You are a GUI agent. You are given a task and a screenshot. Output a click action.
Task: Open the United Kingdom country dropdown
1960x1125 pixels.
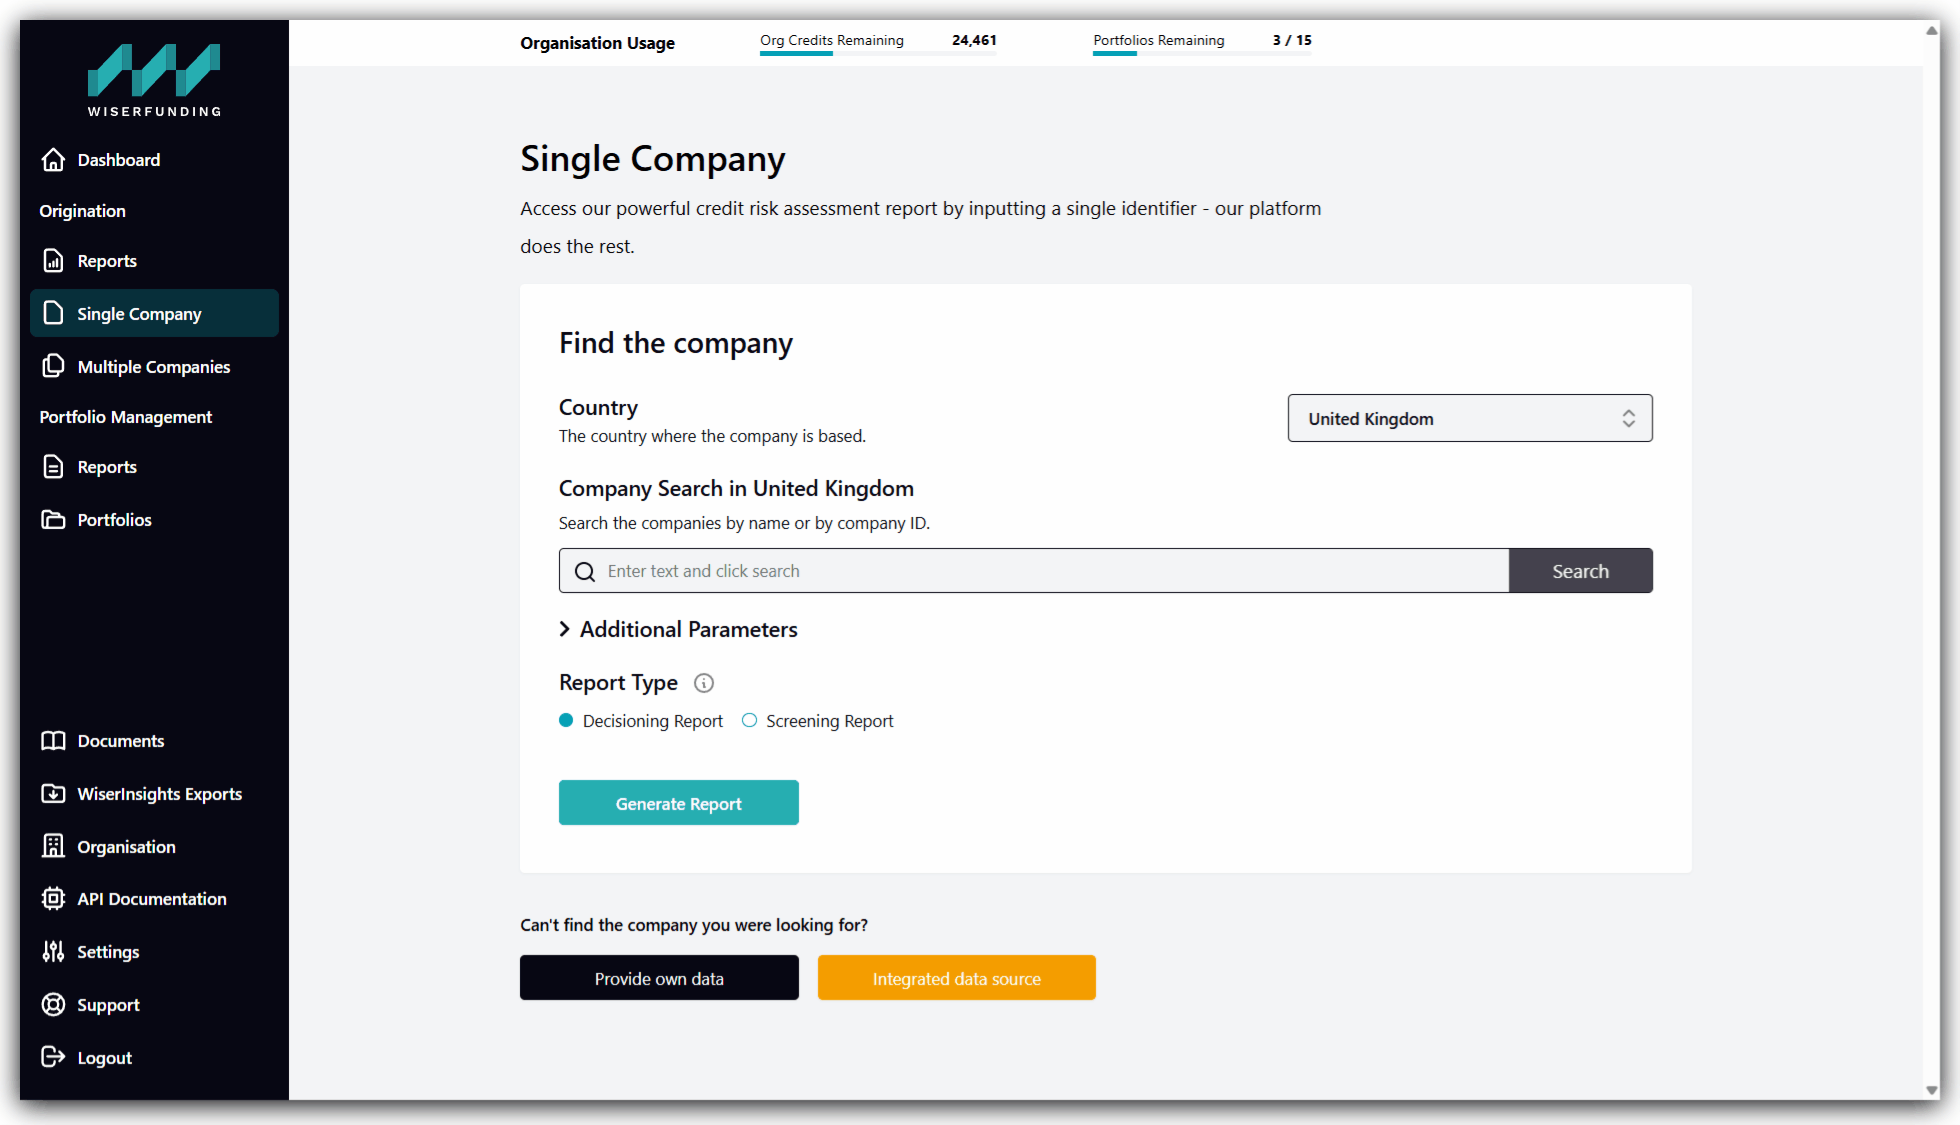(1470, 418)
